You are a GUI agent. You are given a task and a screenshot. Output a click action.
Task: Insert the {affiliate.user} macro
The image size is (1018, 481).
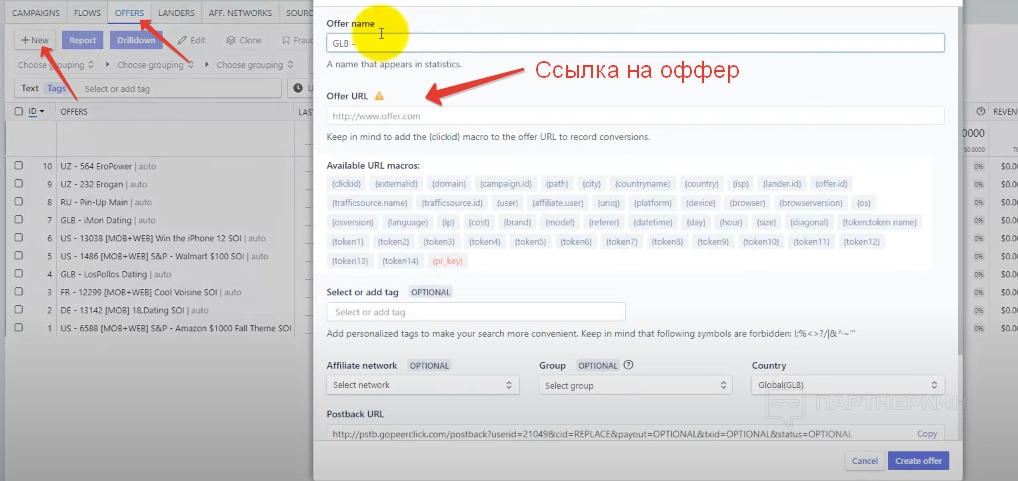pyautogui.click(x=558, y=203)
